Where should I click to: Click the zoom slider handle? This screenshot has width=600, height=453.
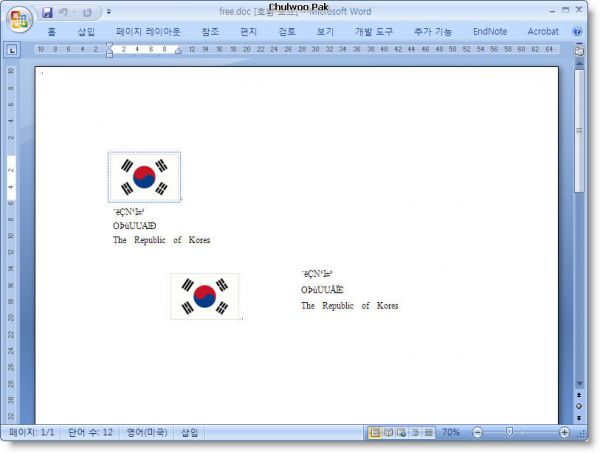pos(509,432)
